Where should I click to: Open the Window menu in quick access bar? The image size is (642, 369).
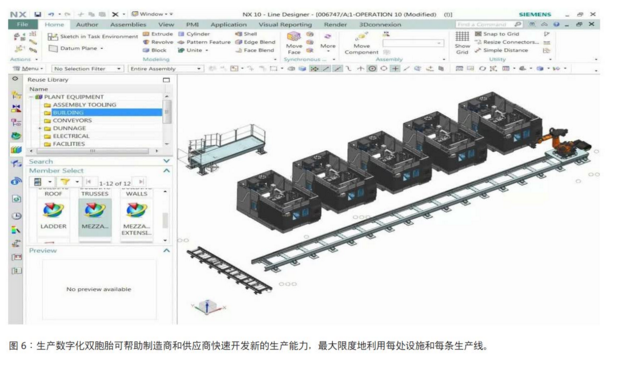[x=151, y=14]
